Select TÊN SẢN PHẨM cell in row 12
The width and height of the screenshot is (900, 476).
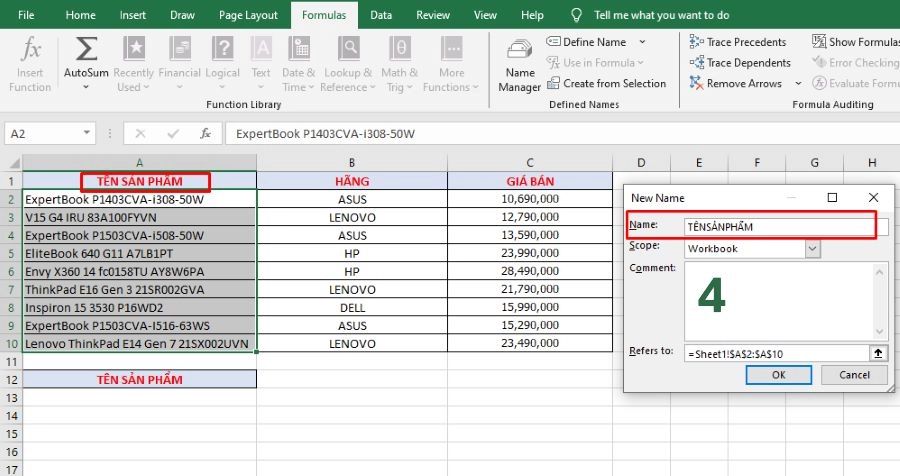tap(139, 380)
